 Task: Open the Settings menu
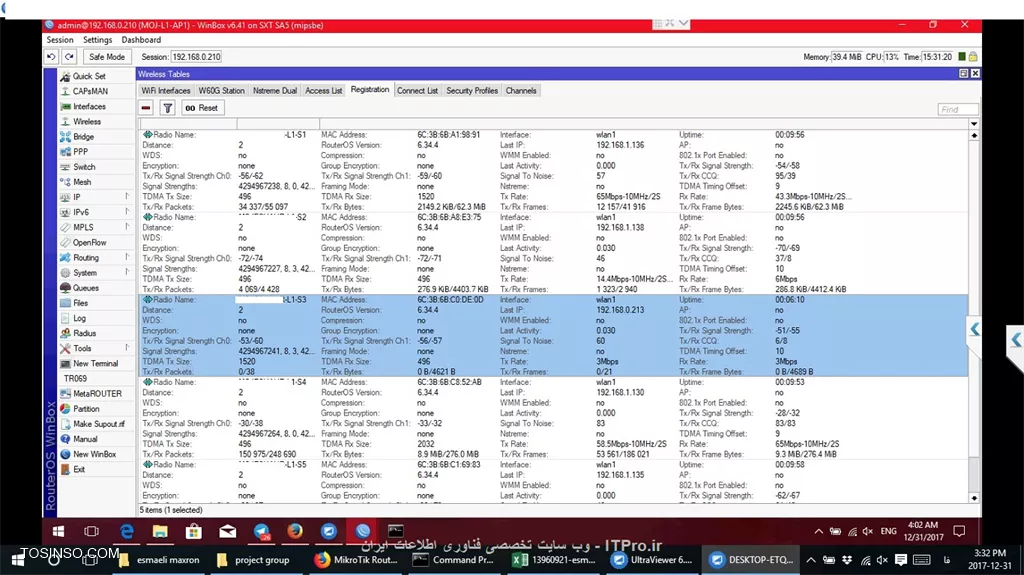97,40
